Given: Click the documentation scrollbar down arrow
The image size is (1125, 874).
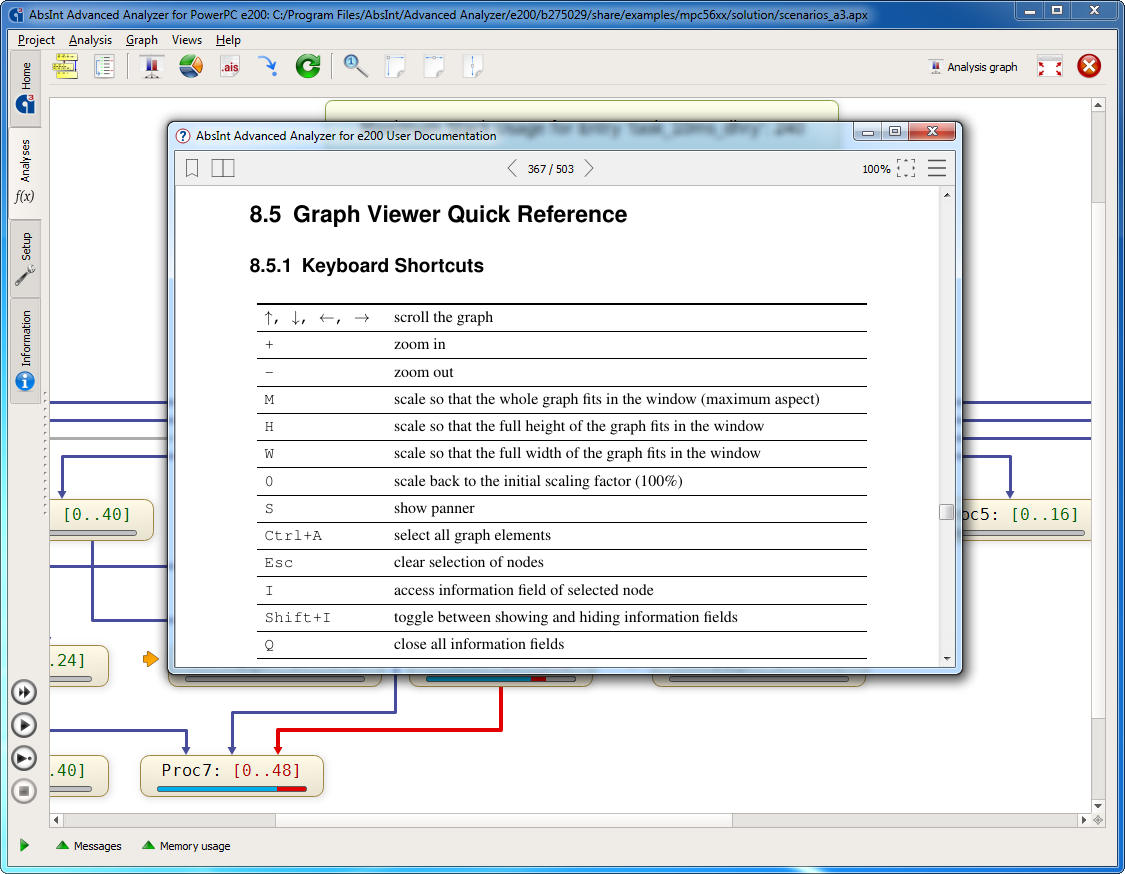Looking at the screenshot, I should 947,659.
